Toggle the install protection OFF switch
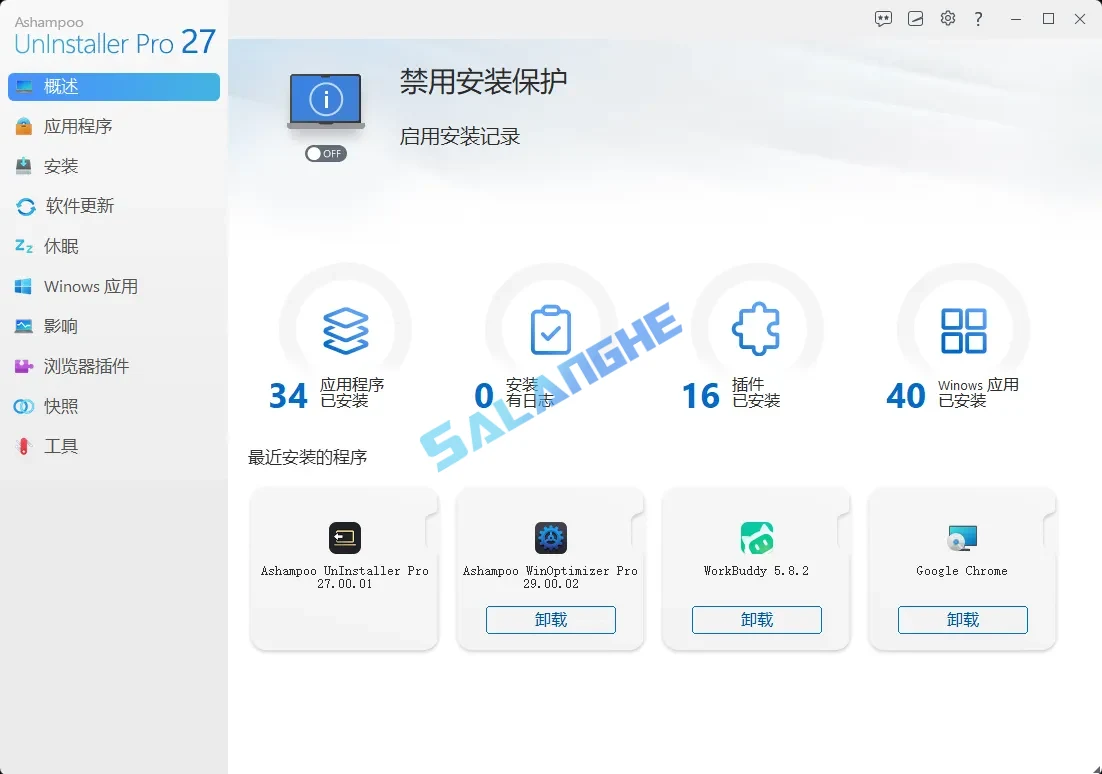Screen dimensions: 1102x774 (325, 154)
